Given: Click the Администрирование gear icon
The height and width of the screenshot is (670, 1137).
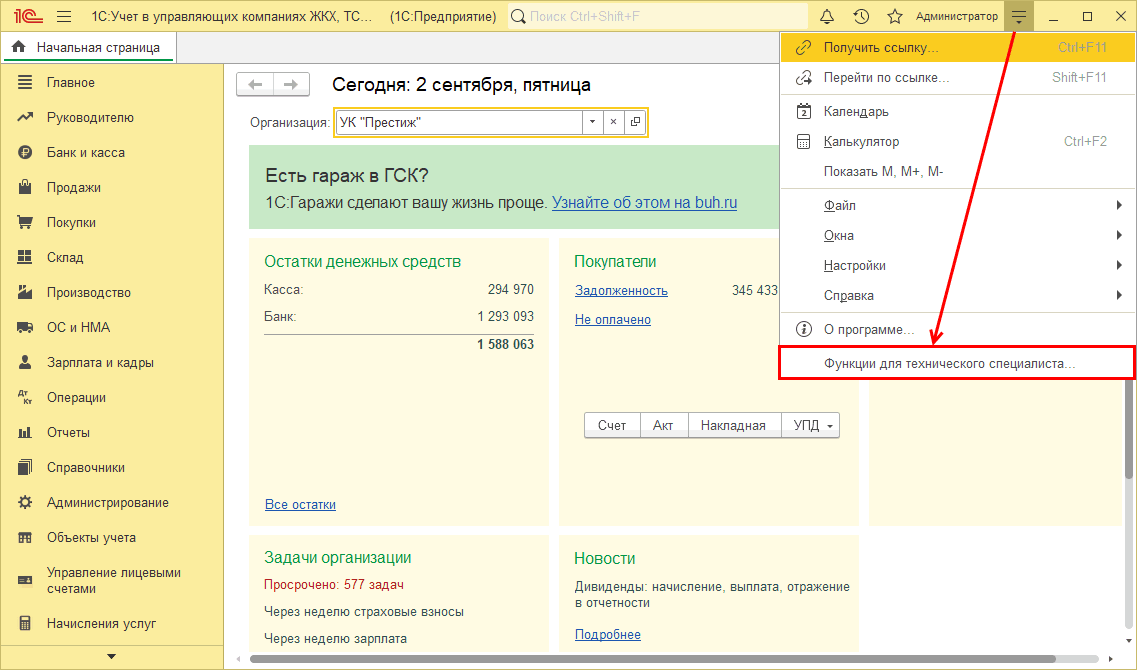Looking at the screenshot, I should (x=25, y=502).
